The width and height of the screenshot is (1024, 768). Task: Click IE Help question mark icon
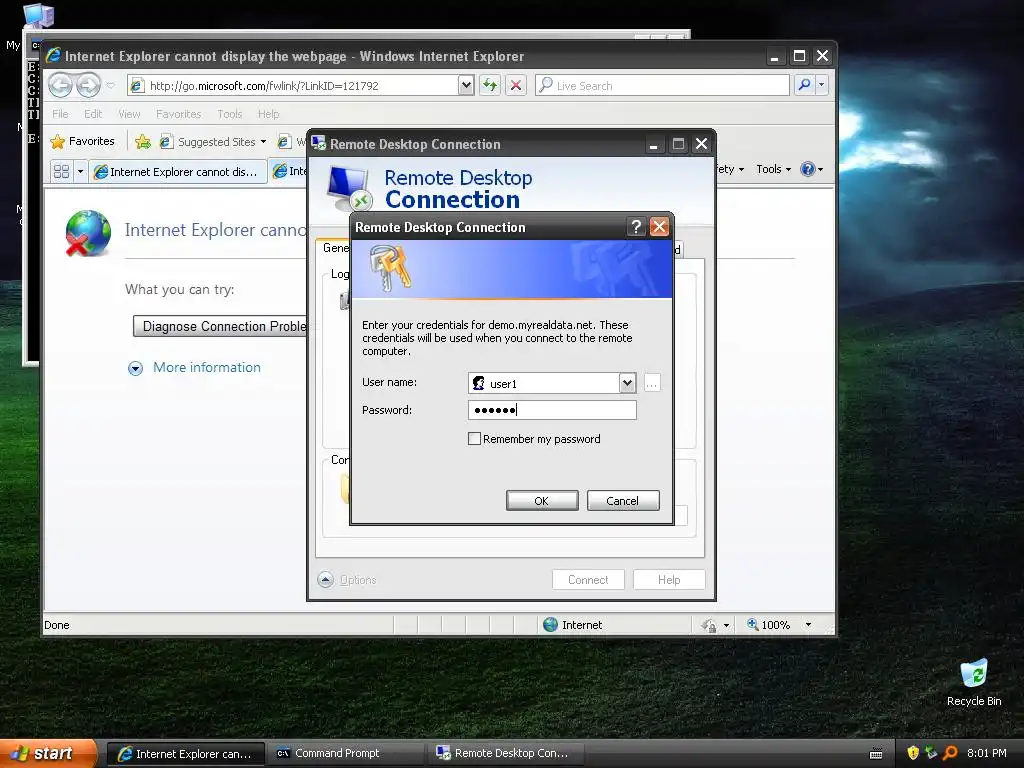tap(808, 169)
